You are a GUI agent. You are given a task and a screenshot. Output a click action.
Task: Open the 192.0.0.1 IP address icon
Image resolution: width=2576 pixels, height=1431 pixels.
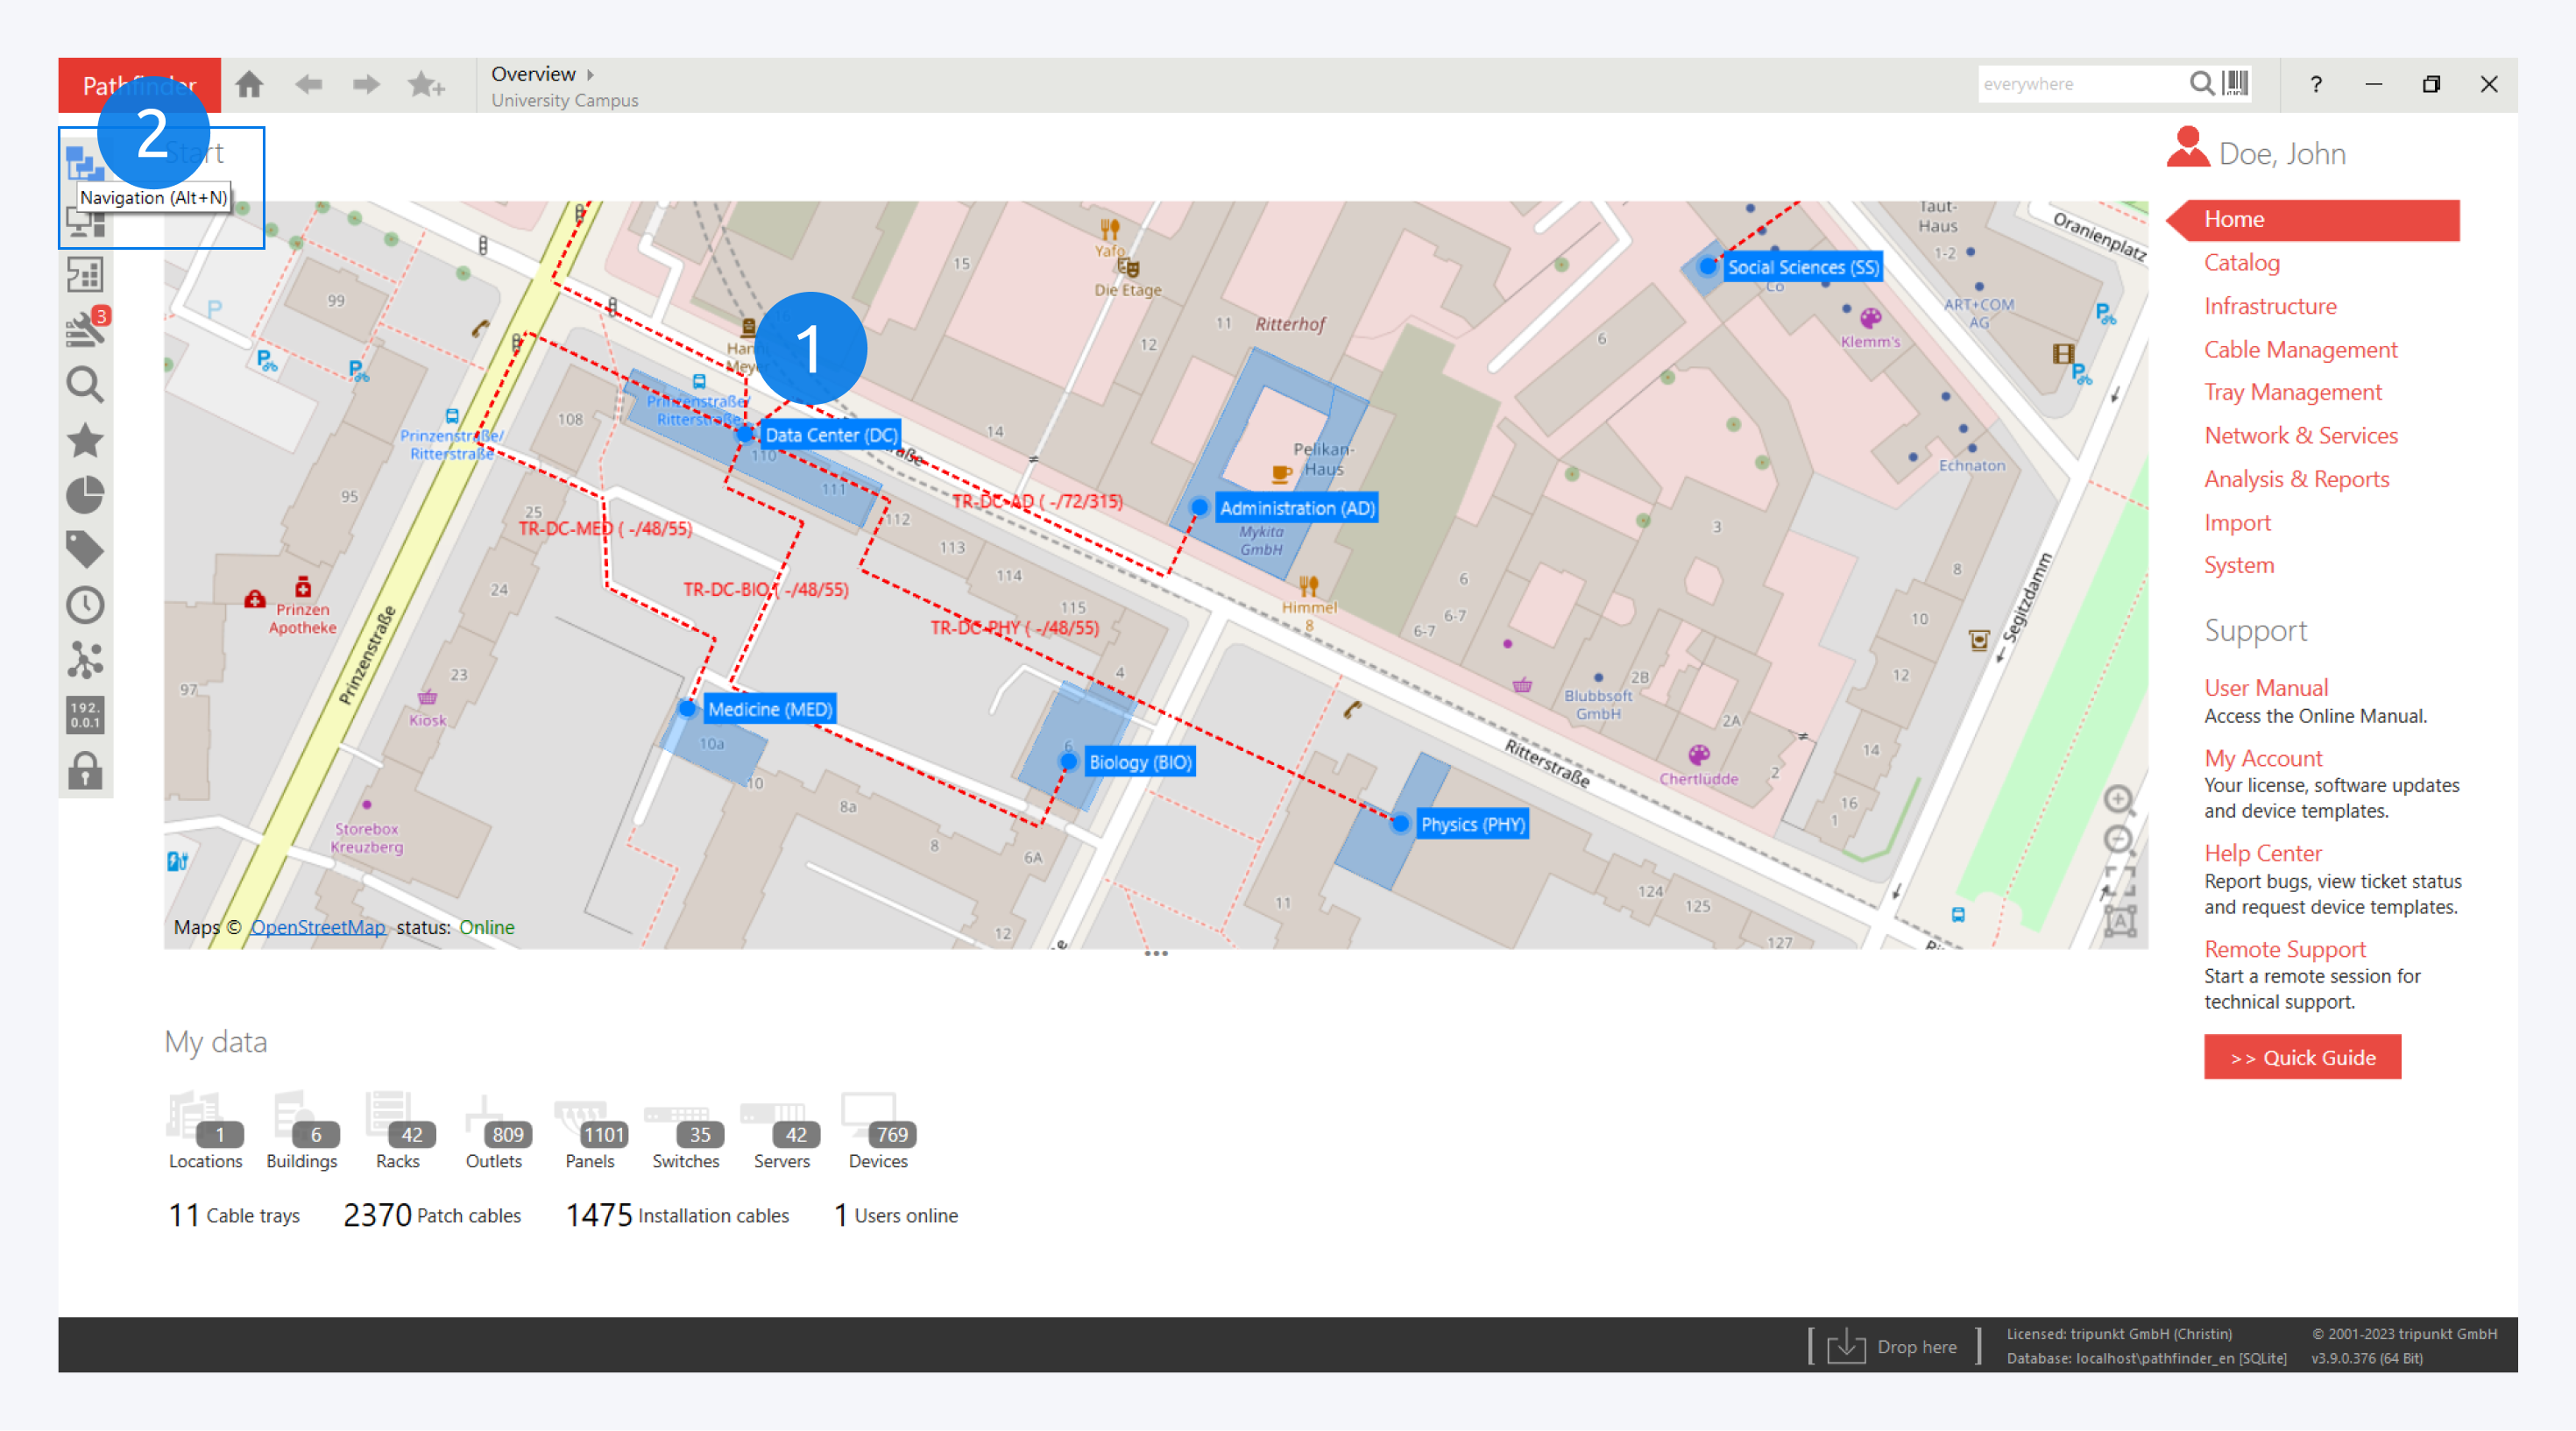tap(85, 715)
